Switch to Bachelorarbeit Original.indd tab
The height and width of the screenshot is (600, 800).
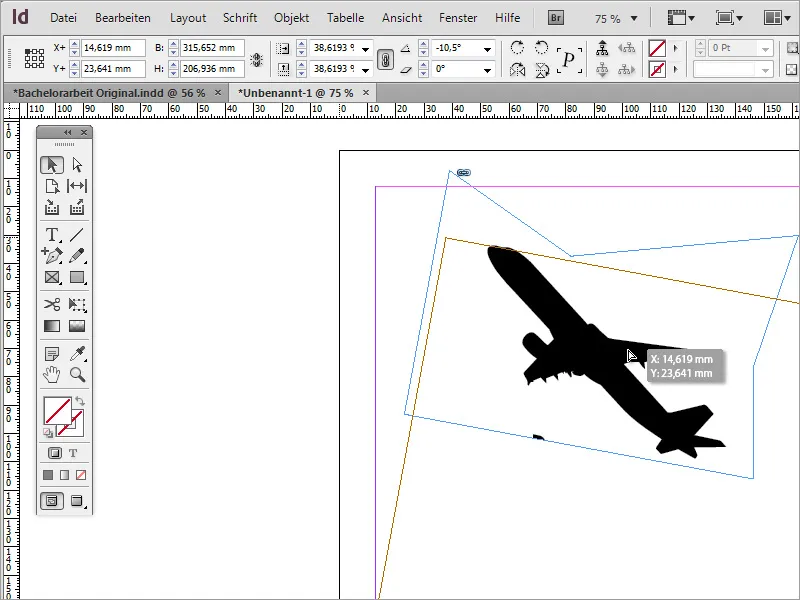point(117,93)
